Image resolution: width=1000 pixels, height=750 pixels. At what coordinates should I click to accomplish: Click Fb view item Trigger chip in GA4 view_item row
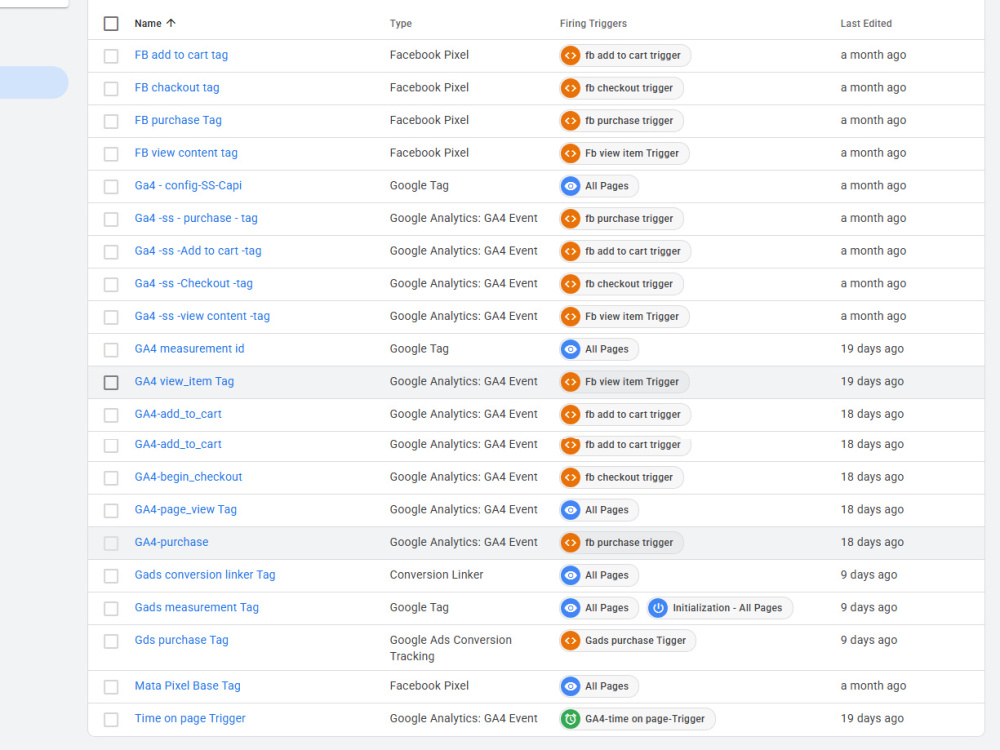(624, 381)
